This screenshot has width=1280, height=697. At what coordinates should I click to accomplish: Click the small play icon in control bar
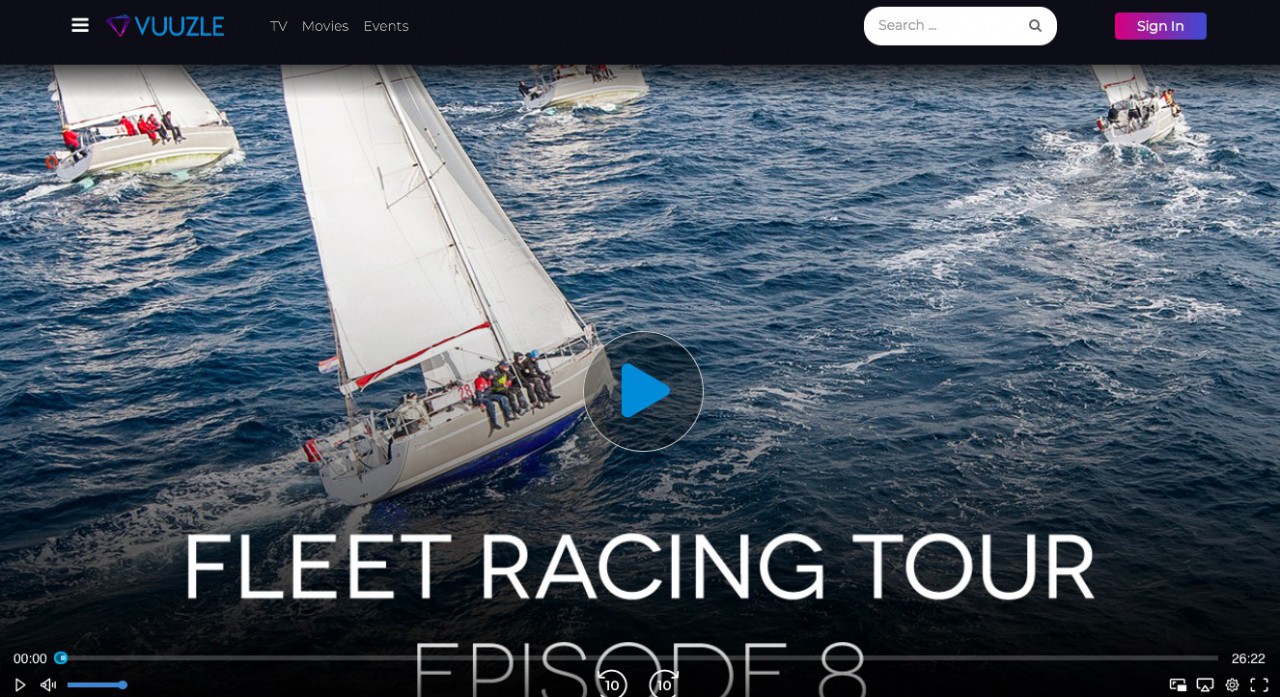pos(19,685)
